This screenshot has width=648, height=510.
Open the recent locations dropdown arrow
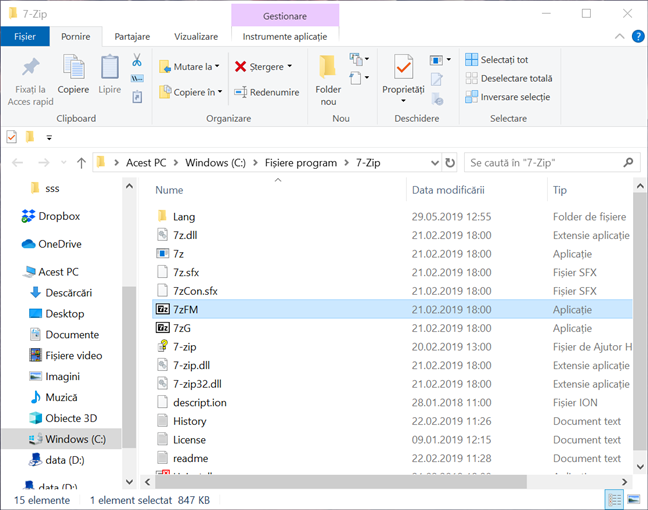64,163
